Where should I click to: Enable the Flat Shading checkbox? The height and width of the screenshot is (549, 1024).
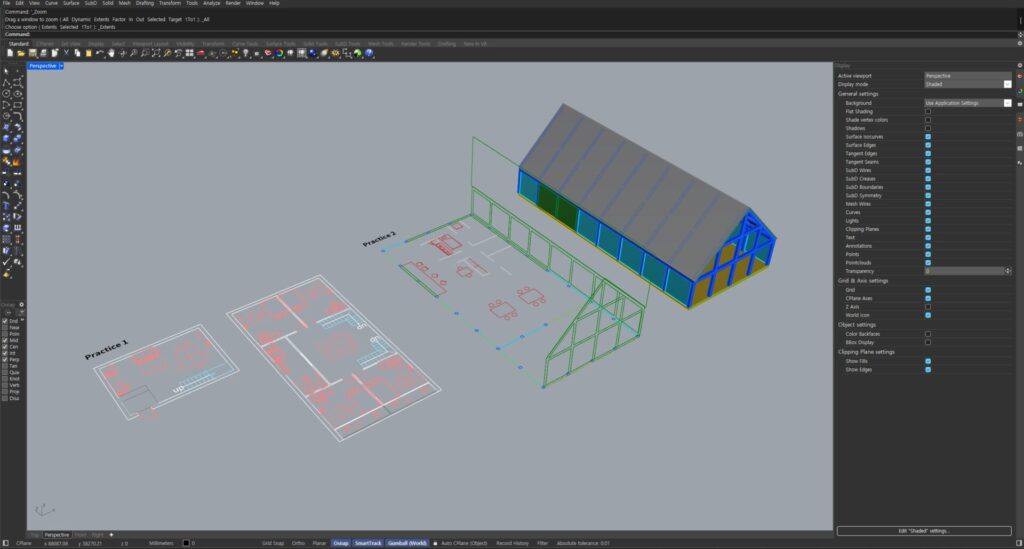click(x=928, y=111)
